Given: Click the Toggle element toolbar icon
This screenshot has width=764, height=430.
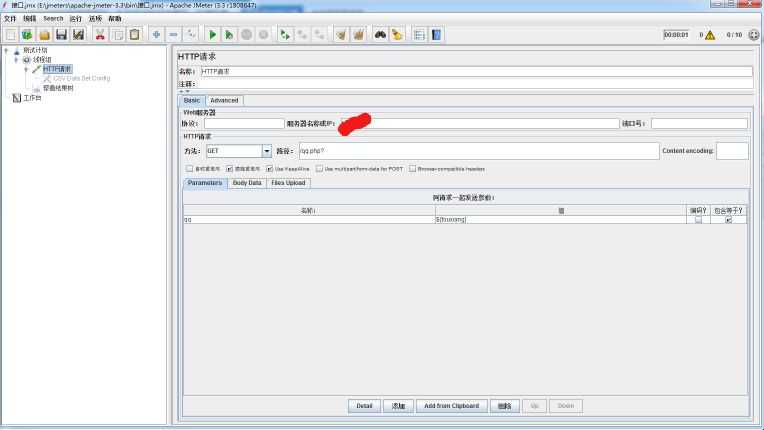Looking at the screenshot, I should (191, 35).
